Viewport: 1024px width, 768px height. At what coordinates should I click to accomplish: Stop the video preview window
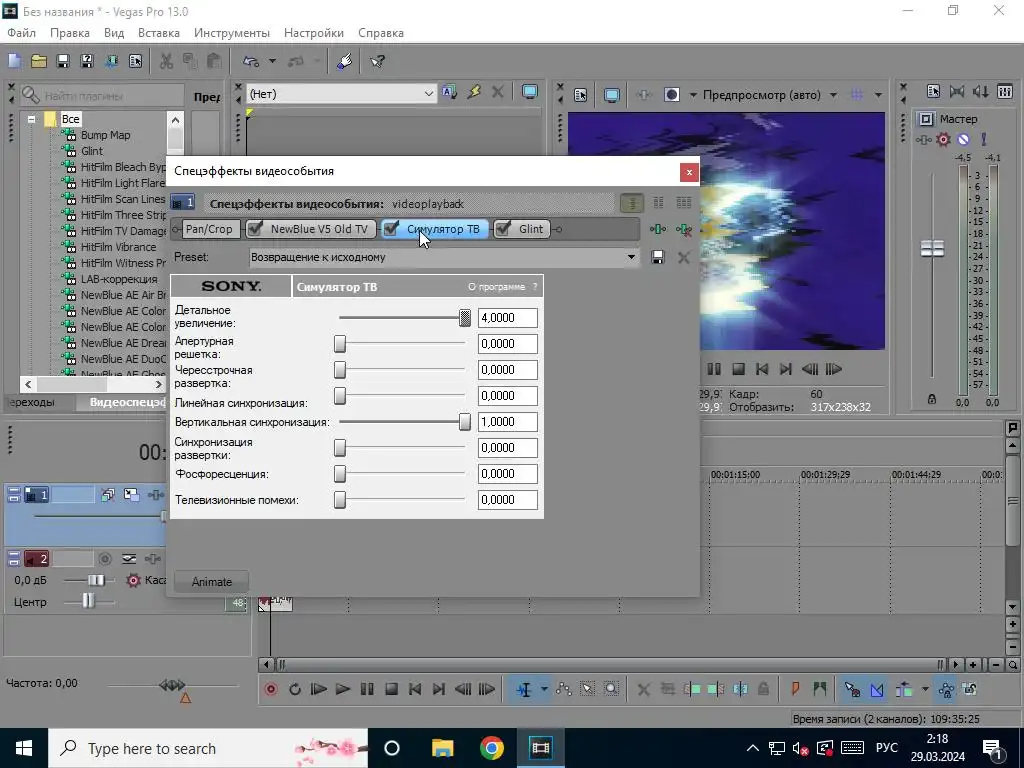[x=738, y=370]
